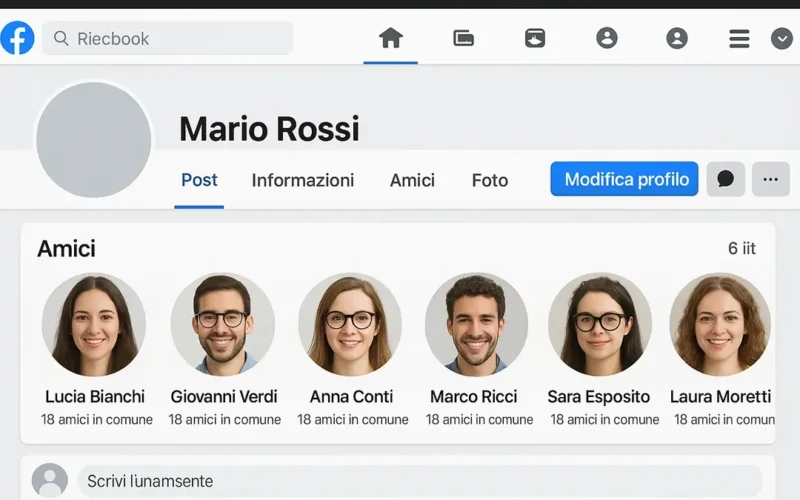
Task: Click the name Anna Conti
Action: click(x=351, y=396)
